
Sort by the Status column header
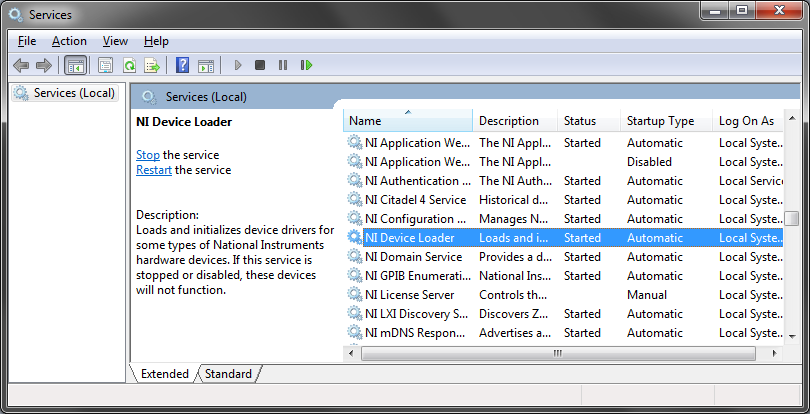click(589, 120)
